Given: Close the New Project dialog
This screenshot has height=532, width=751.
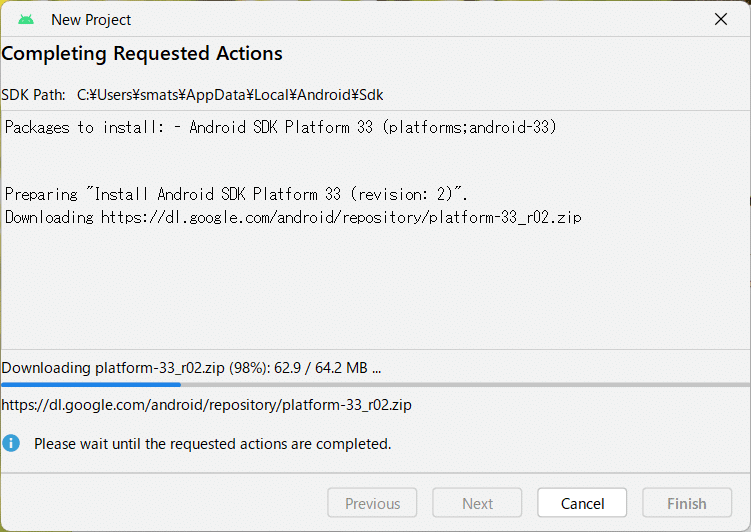Looking at the screenshot, I should (720, 19).
